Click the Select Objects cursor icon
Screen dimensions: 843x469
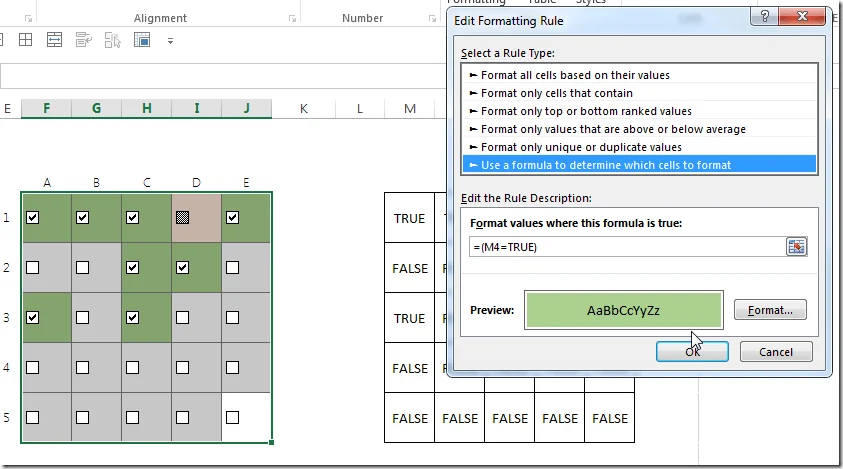click(112, 40)
